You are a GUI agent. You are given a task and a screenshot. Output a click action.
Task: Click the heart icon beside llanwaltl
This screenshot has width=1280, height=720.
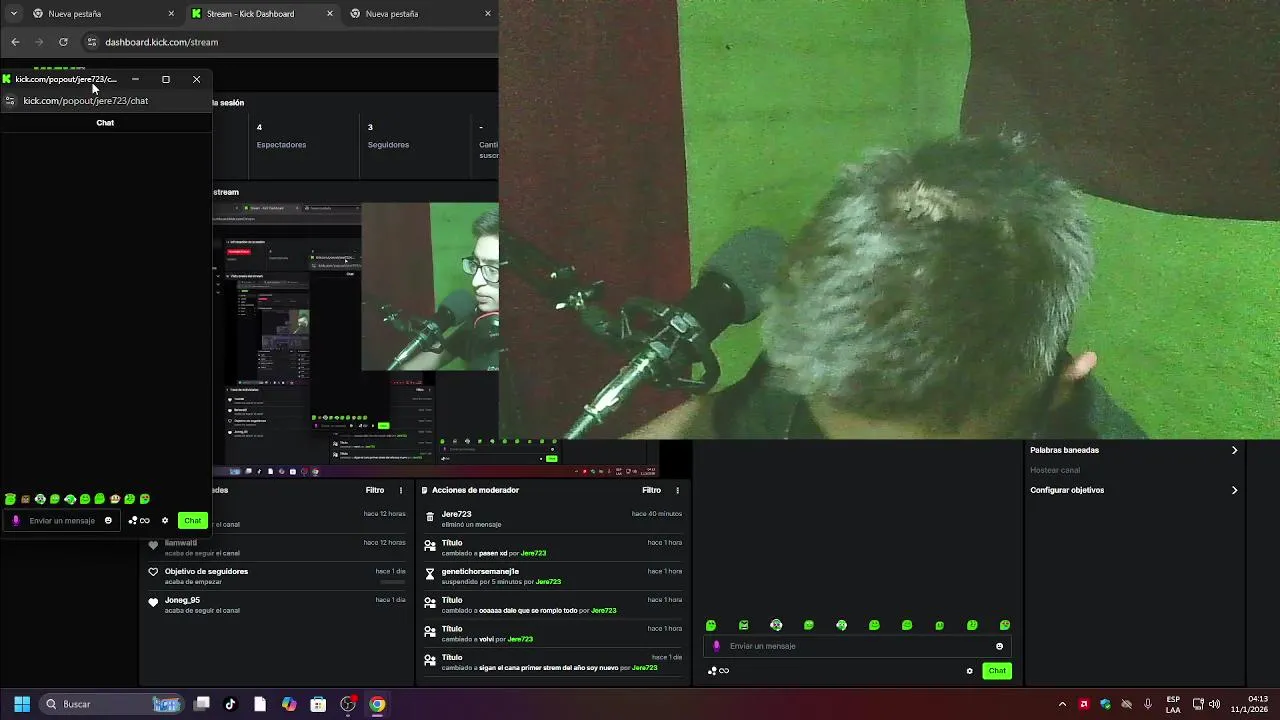tap(153, 545)
